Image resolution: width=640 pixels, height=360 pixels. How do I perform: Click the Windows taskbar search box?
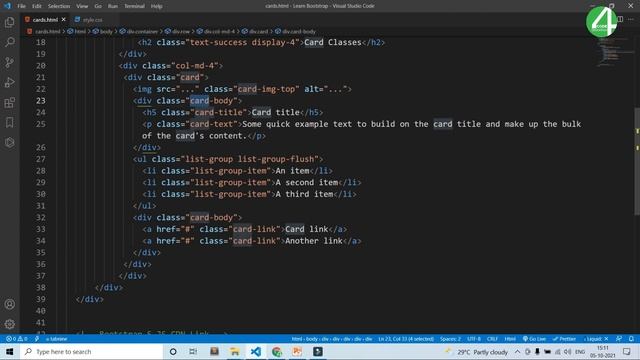pos(91,351)
